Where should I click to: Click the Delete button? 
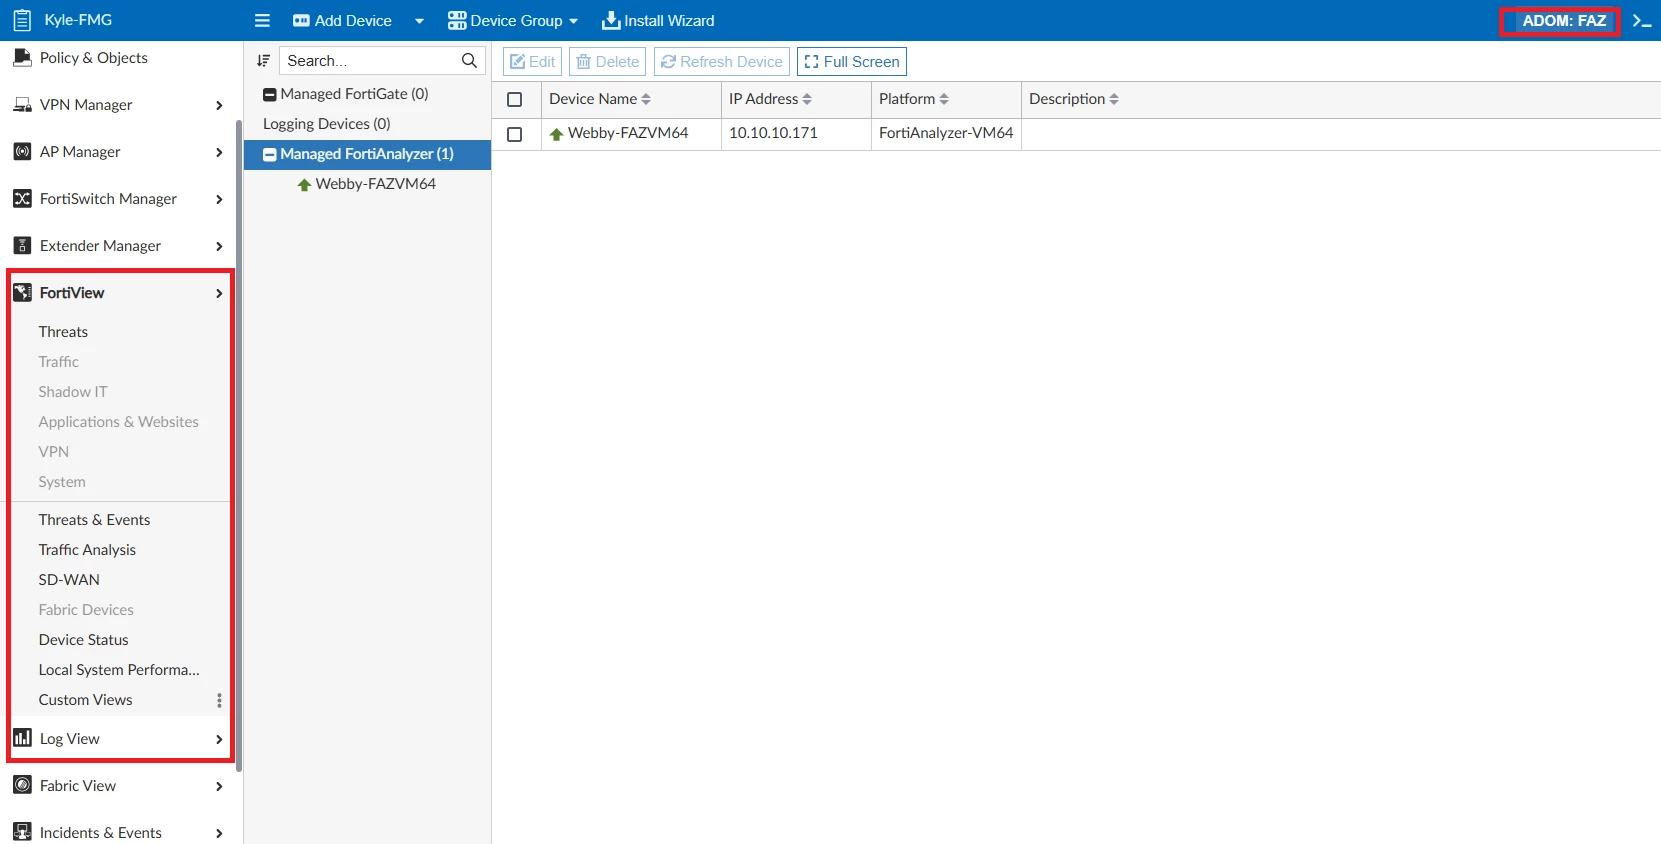(607, 62)
